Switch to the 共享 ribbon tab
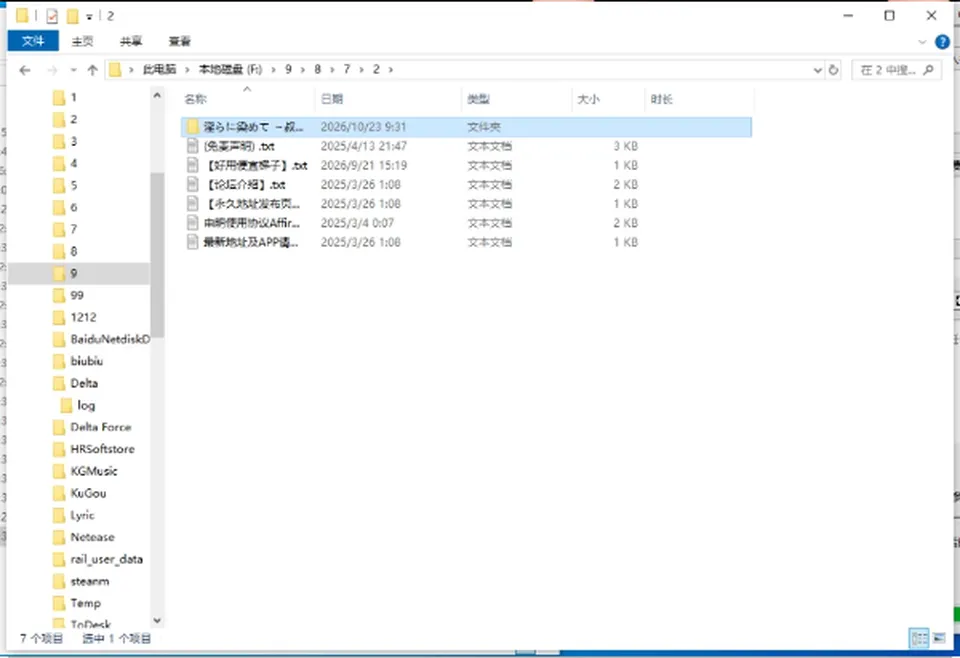Screen dimensions: 960x658 click(131, 41)
